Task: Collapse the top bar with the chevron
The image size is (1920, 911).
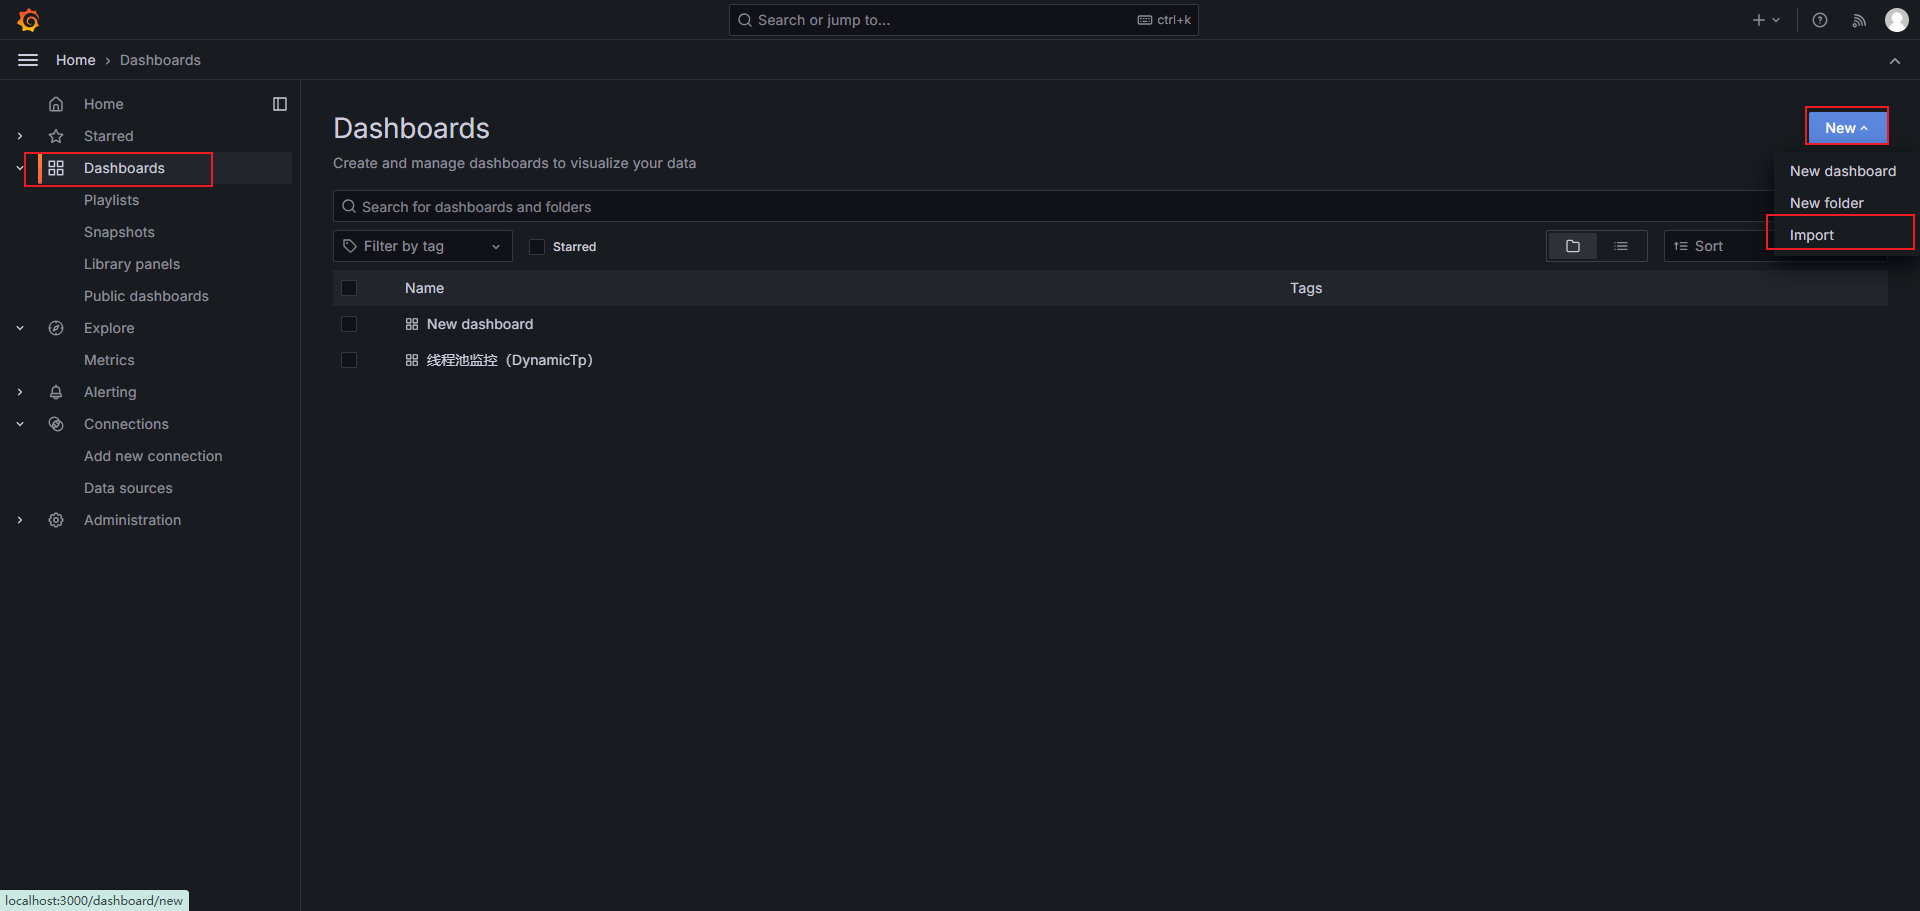Action: [x=1895, y=61]
